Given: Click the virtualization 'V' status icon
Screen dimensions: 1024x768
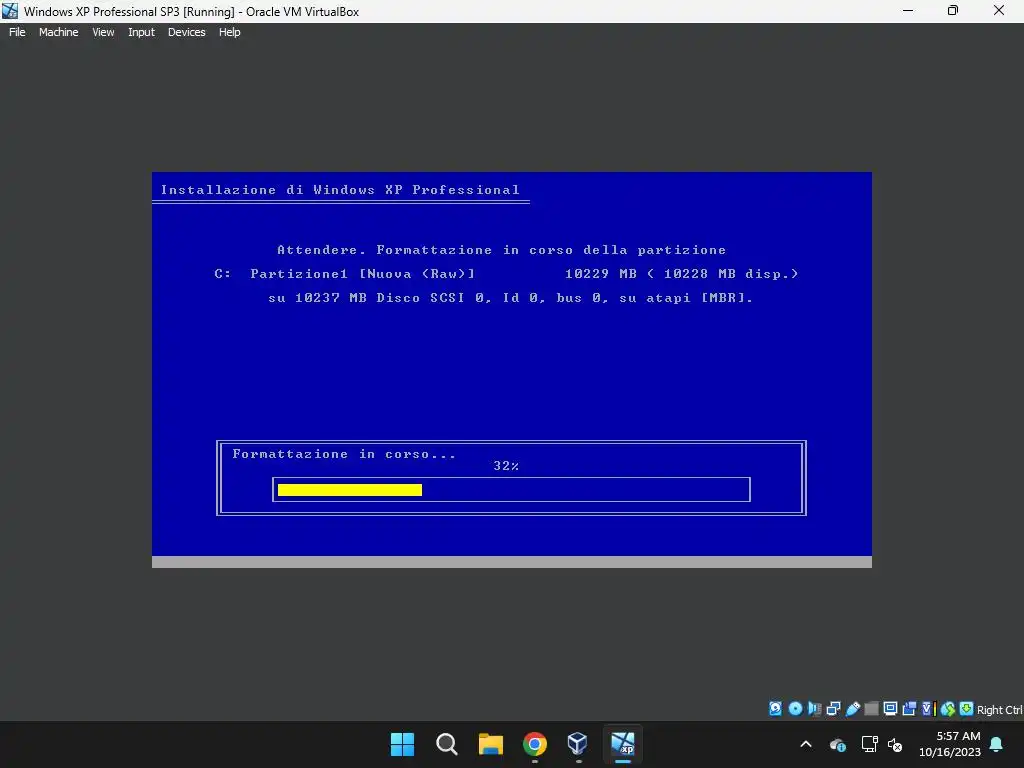Looking at the screenshot, I should click(926, 709).
